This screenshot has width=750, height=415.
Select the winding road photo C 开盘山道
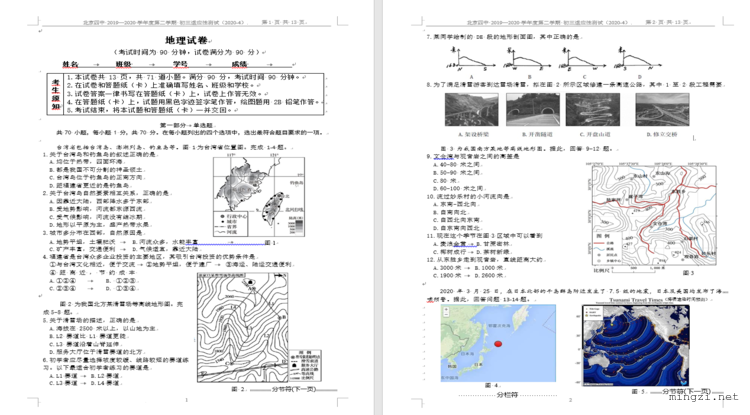coord(593,109)
